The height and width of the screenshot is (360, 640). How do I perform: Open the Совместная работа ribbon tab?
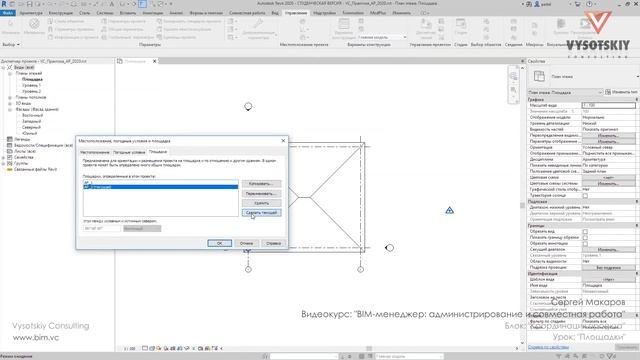(x=247, y=13)
